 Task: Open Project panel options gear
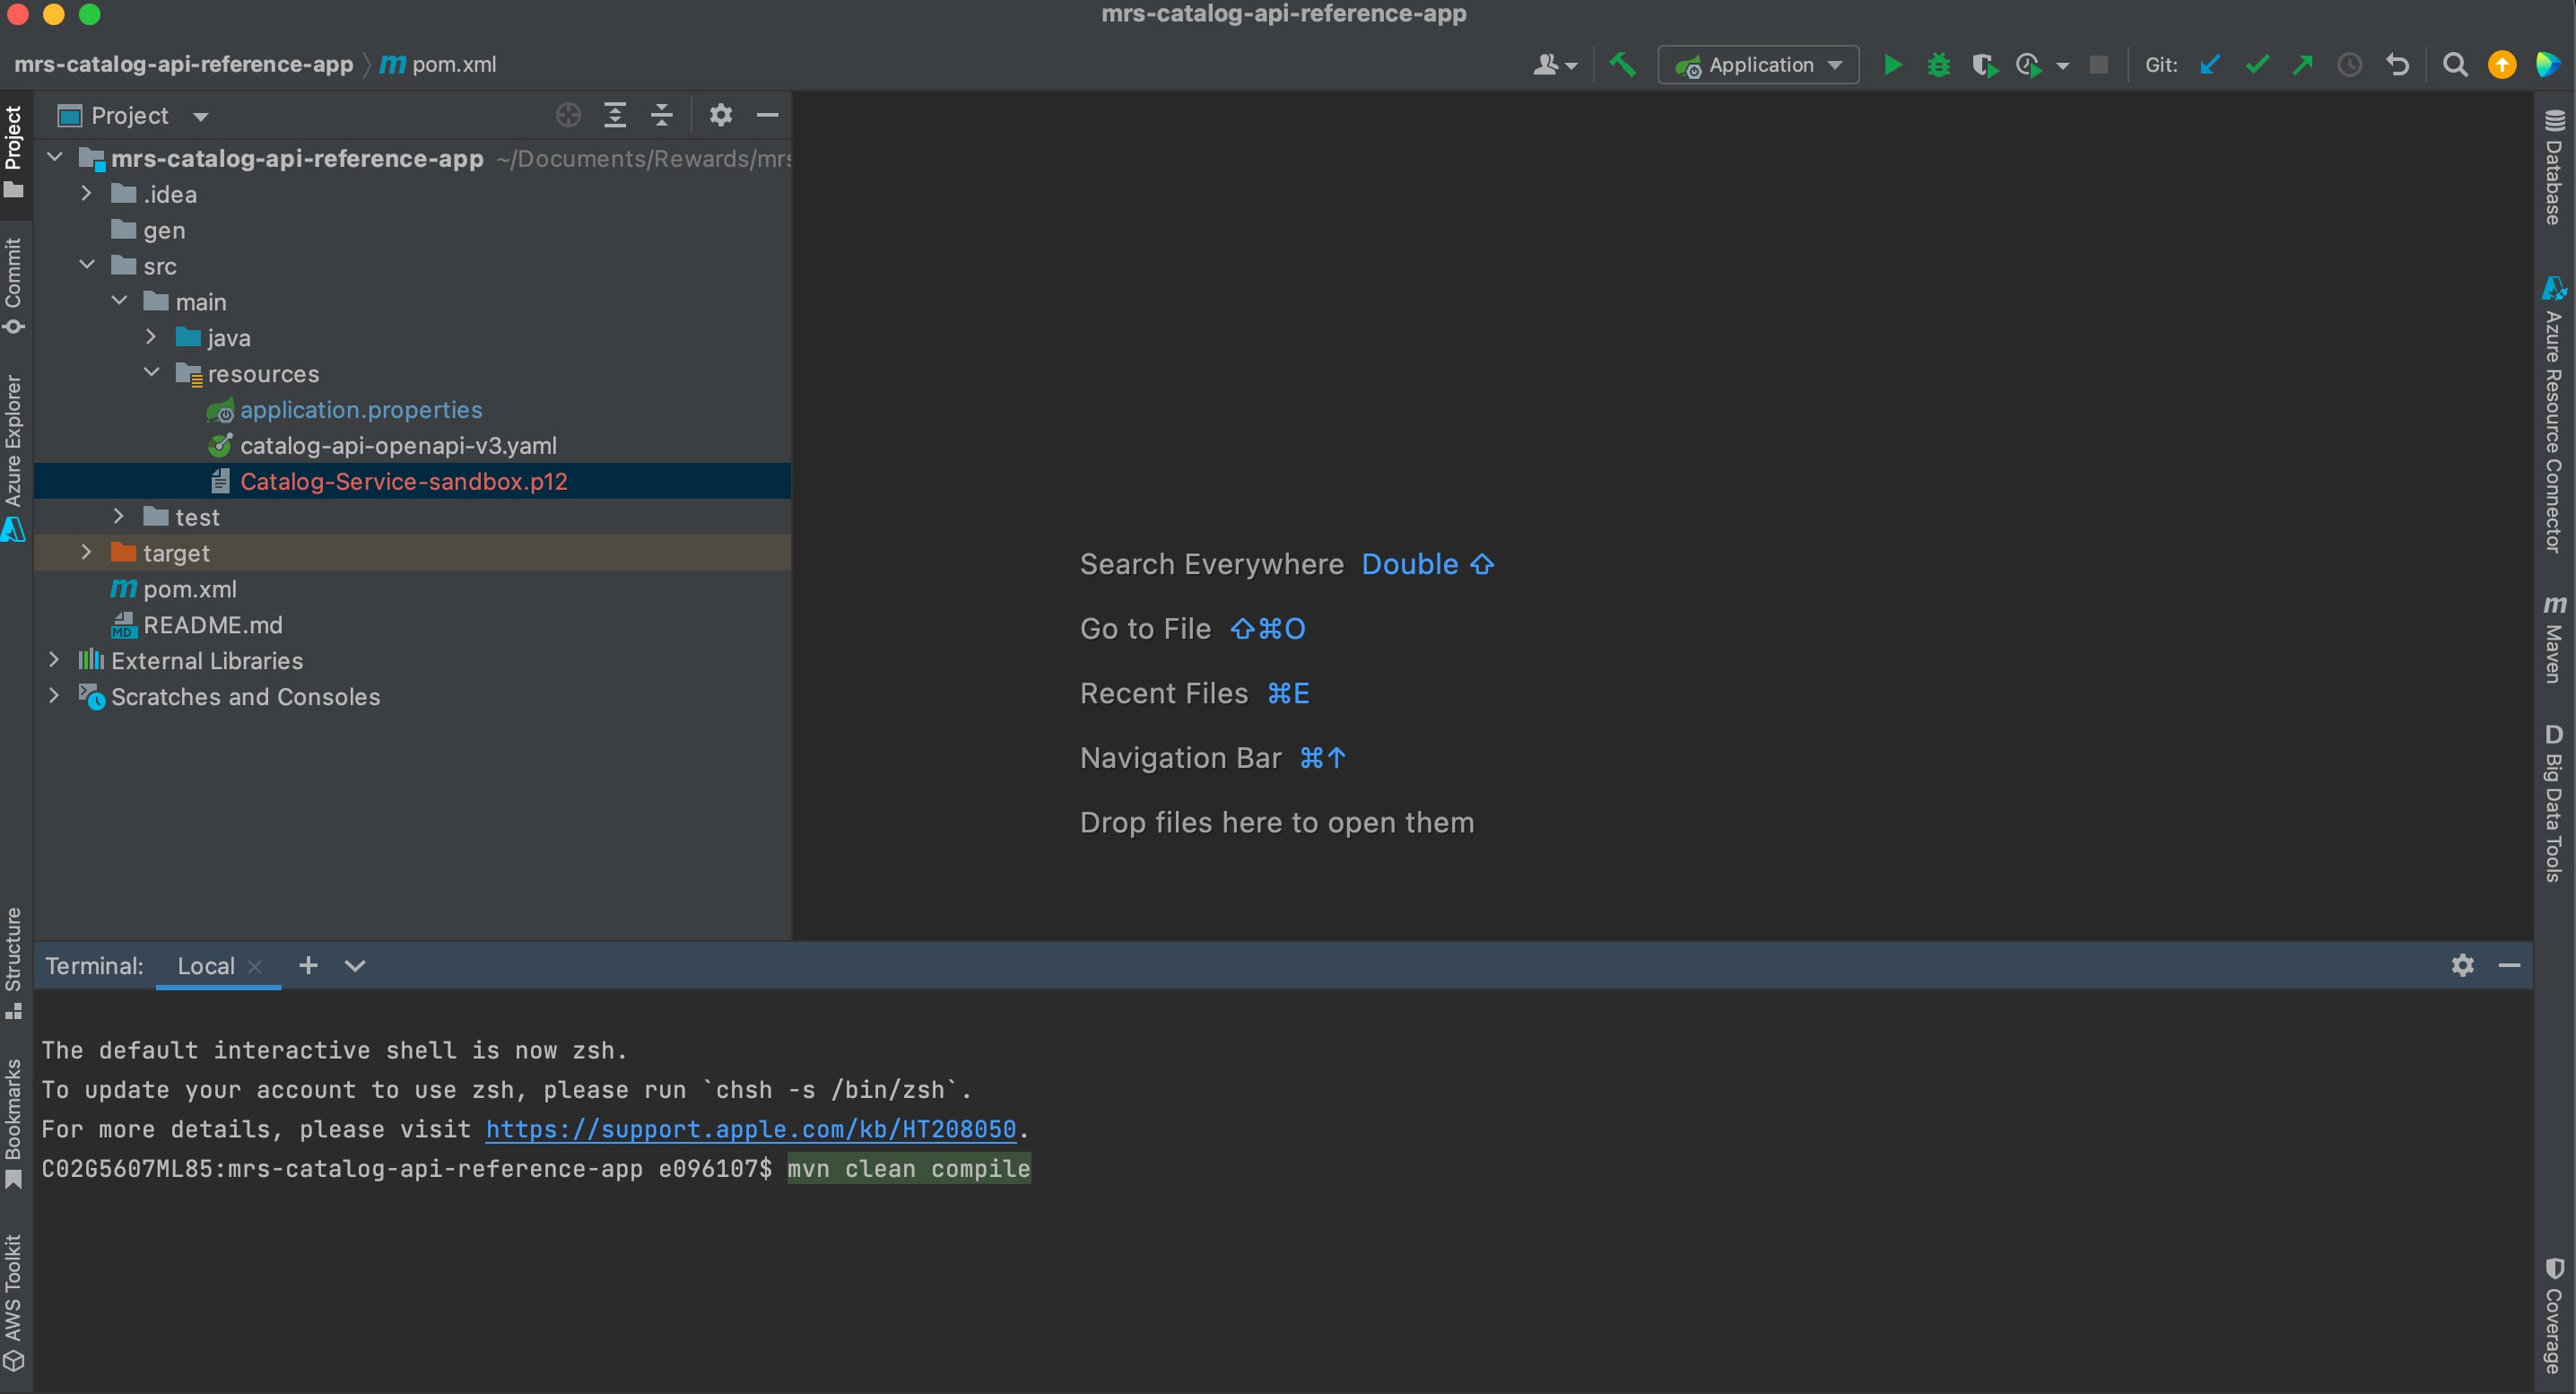(720, 115)
